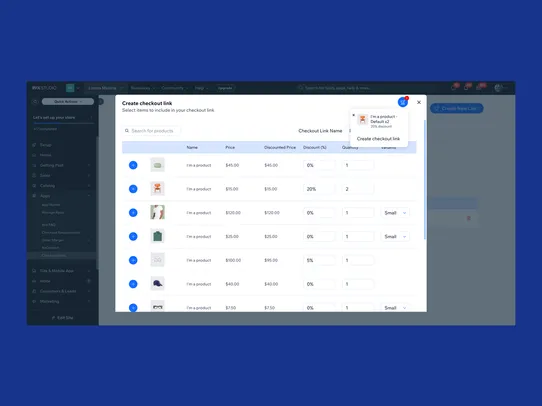
Task: Add the orange chair product with plus icon
Action: point(133,189)
